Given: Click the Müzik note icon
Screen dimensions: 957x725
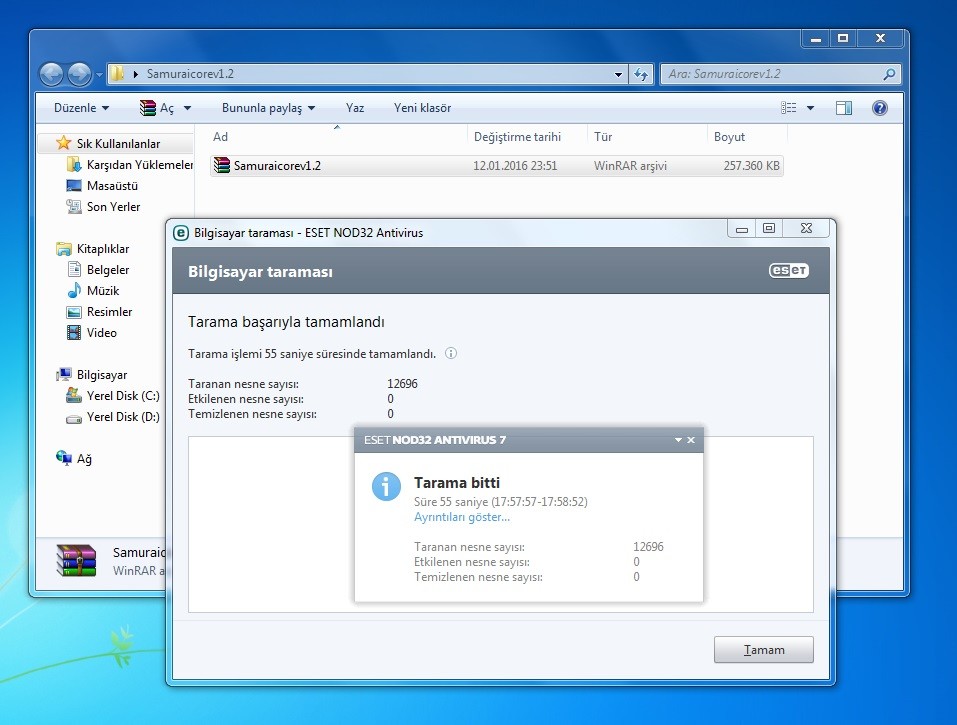Looking at the screenshot, I should click(74, 290).
